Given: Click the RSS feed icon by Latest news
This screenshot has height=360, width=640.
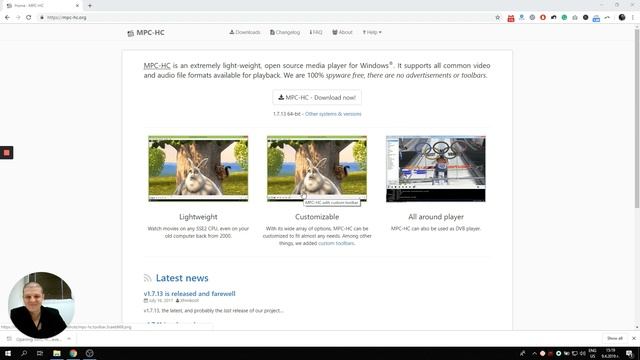Looking at the screenshot, I should point(147,278).
